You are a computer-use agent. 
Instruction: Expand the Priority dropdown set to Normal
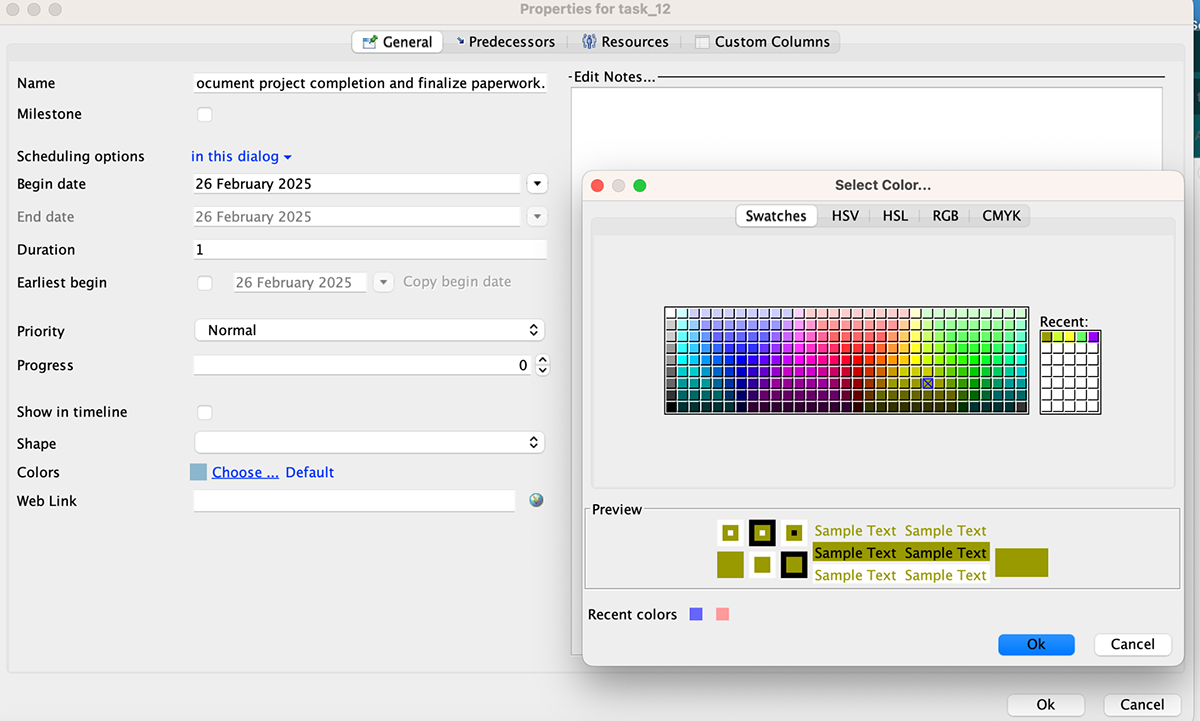[369, 330]
